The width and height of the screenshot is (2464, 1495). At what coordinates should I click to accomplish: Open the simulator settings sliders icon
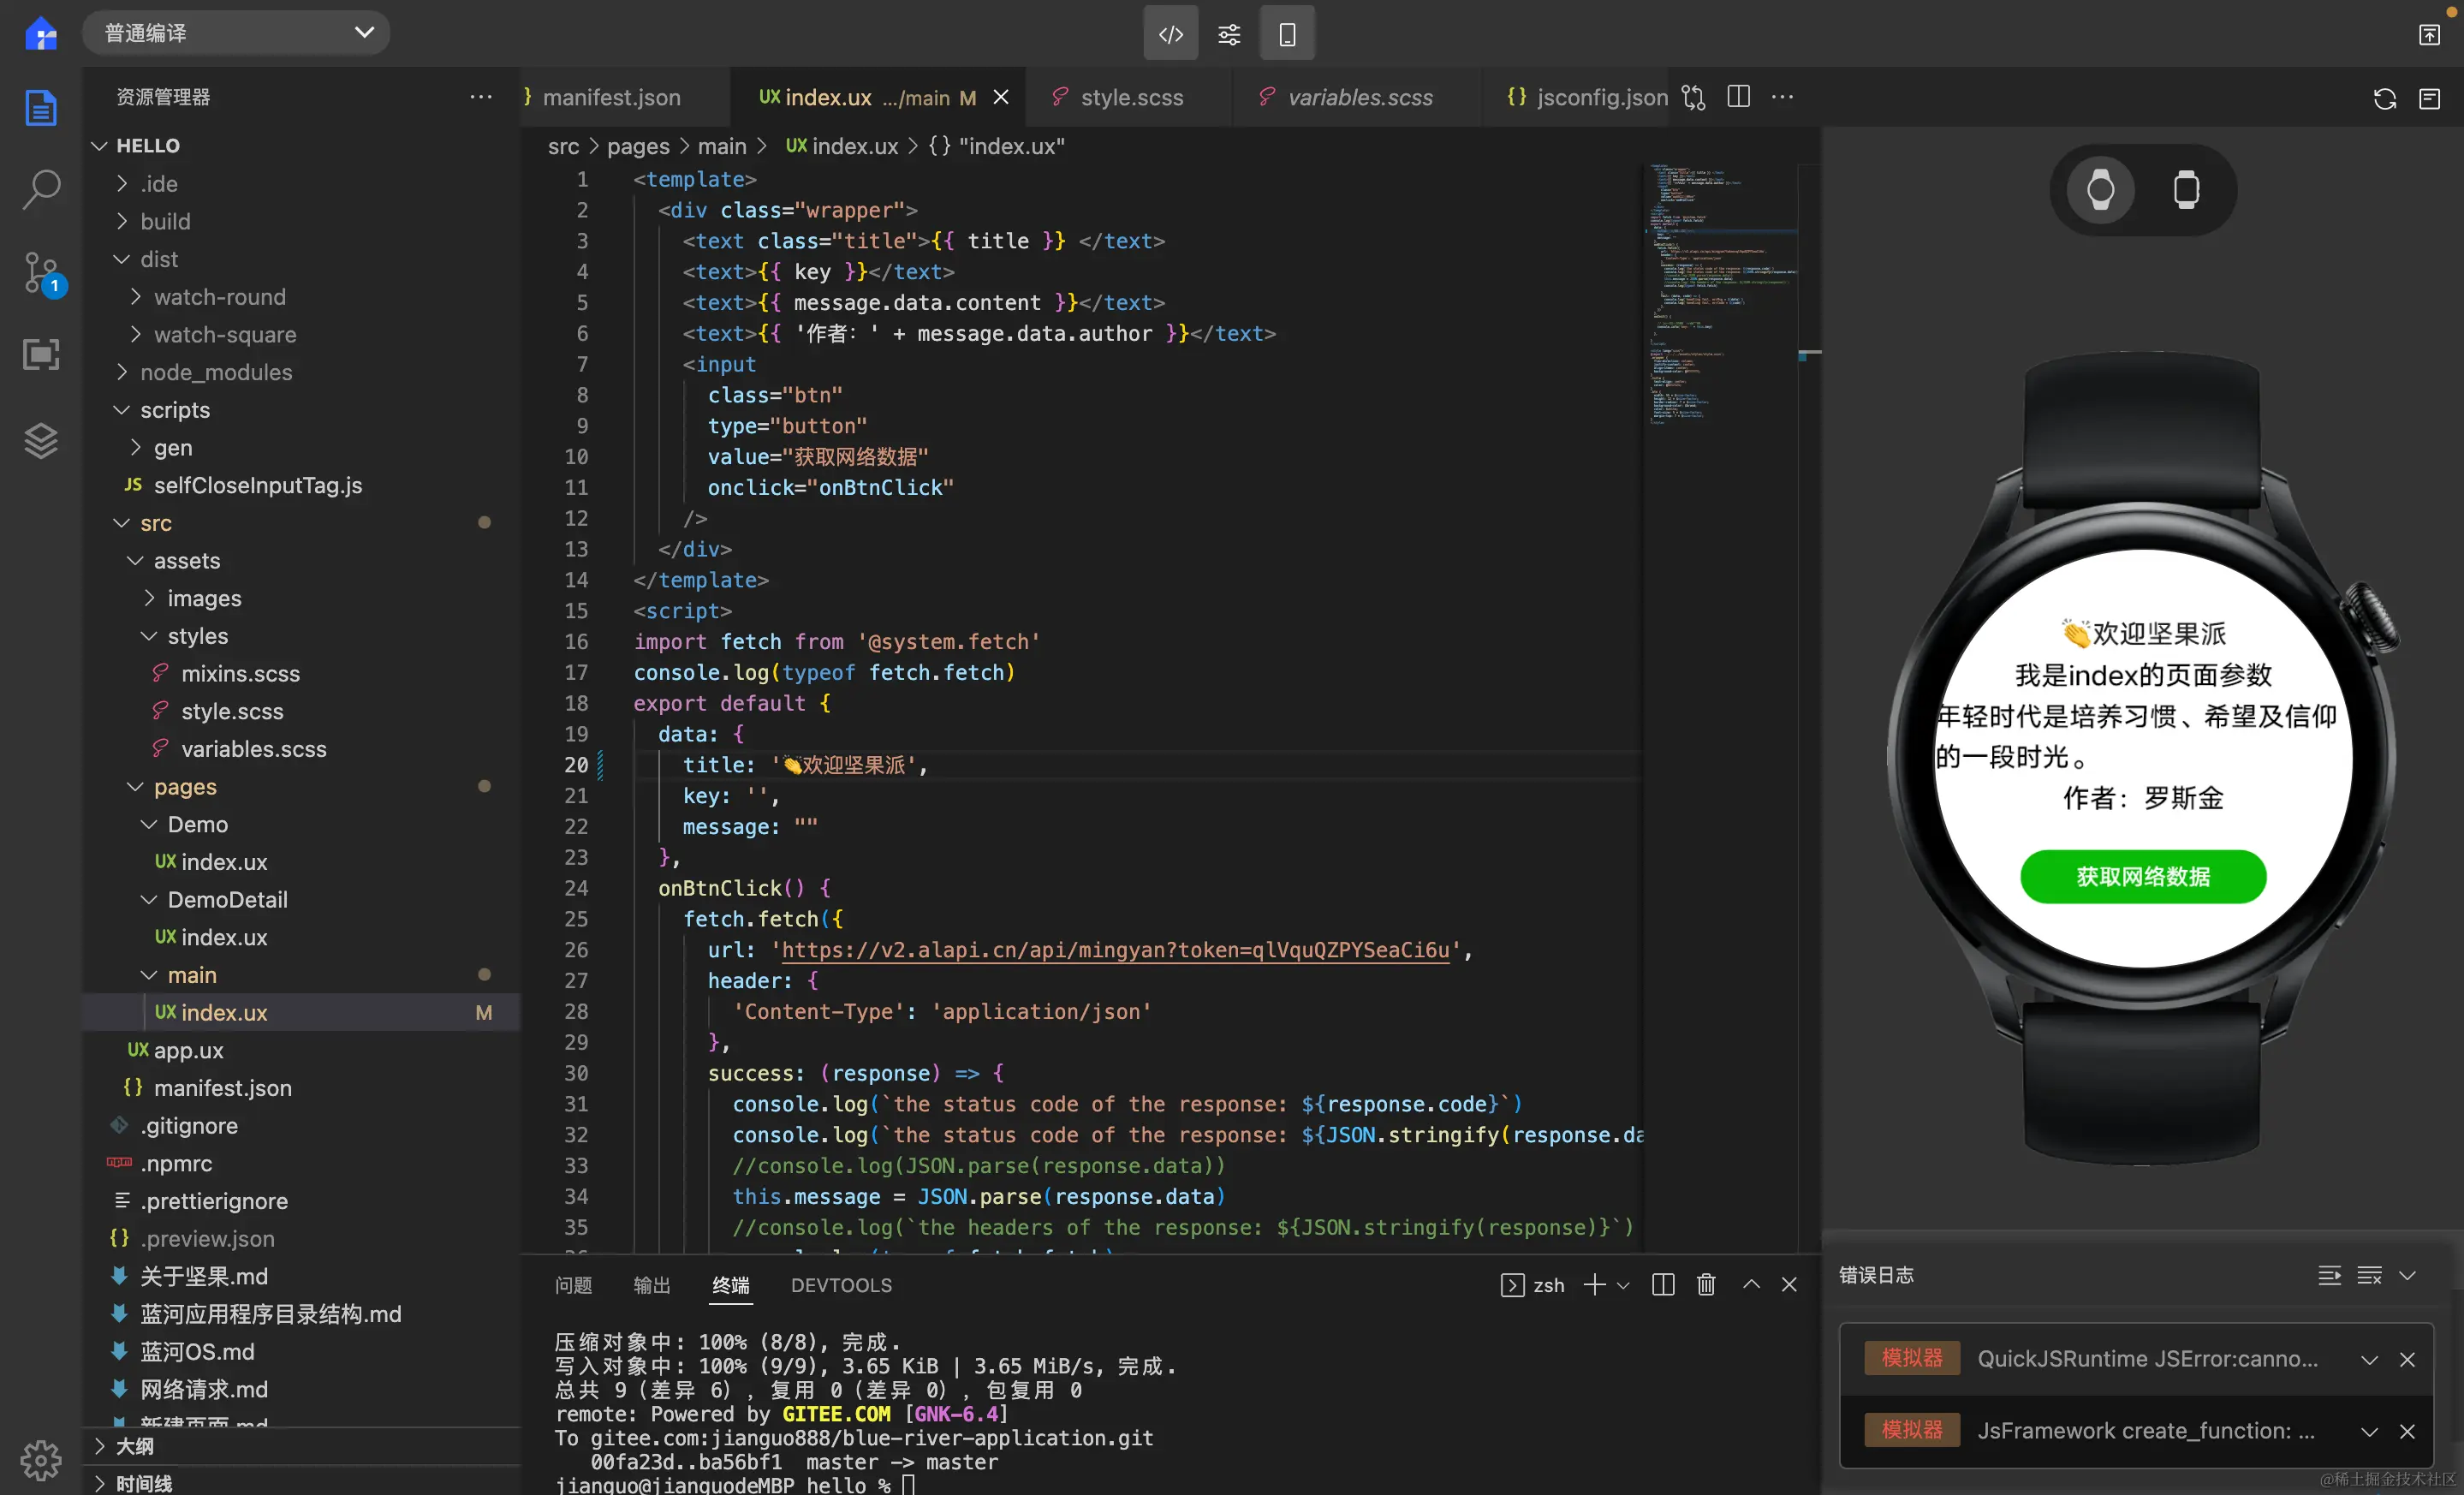(1228, 34)
